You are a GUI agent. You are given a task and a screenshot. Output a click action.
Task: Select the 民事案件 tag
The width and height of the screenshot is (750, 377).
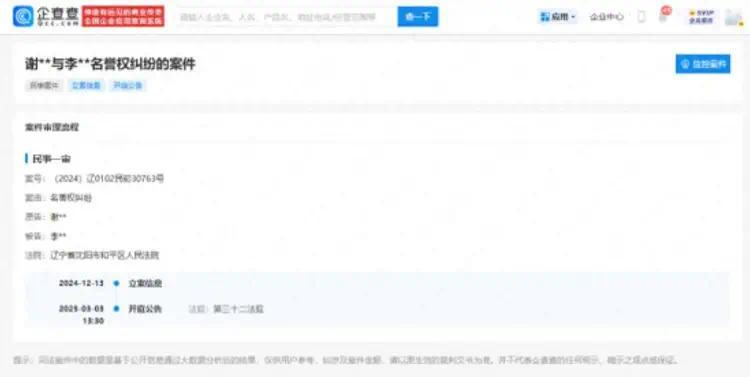44,86
